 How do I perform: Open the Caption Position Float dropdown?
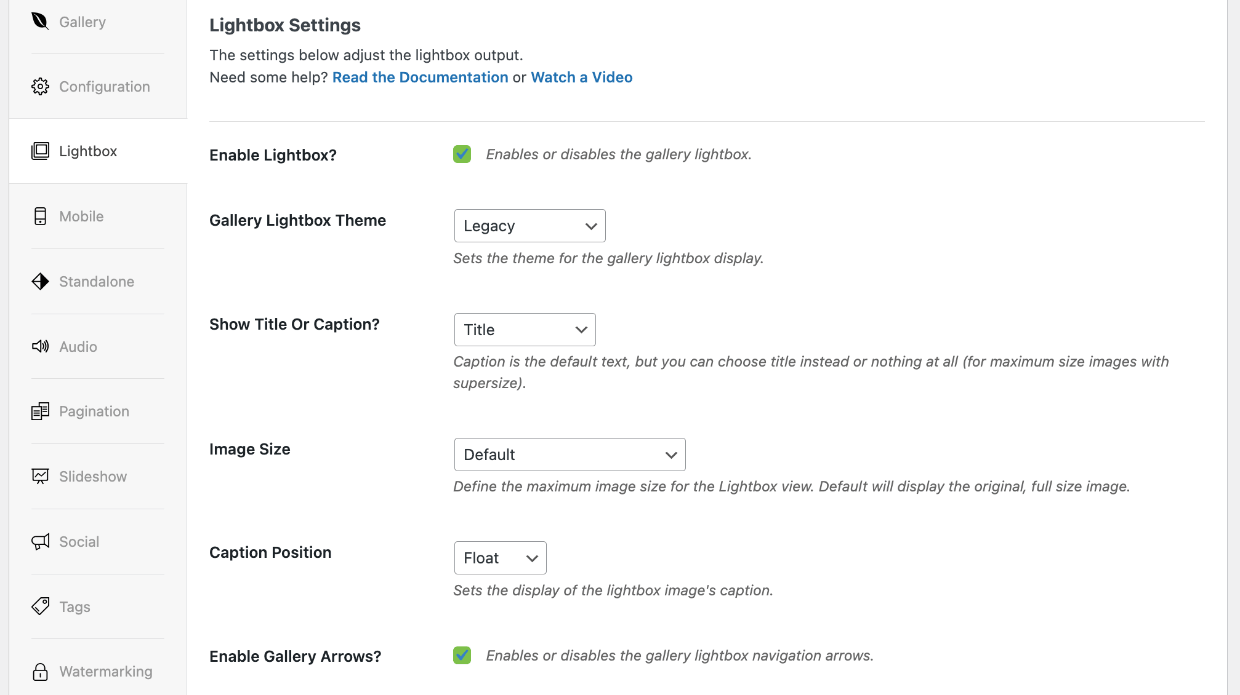500,558
